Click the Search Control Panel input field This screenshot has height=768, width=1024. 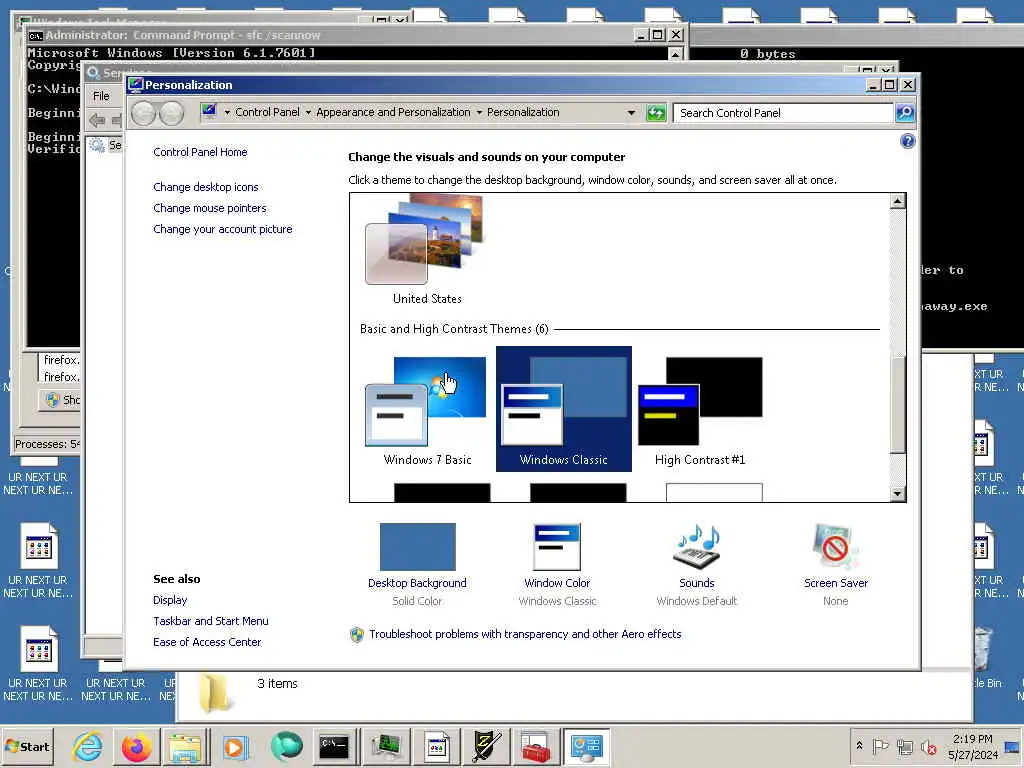[x=782, y=113]
